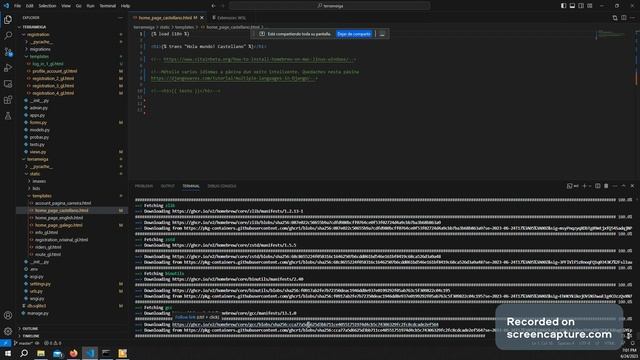Image resolution: width=640 pixels, height=360 pixels.
Task: Open the File menu
Action: click(x=17, y=6)
